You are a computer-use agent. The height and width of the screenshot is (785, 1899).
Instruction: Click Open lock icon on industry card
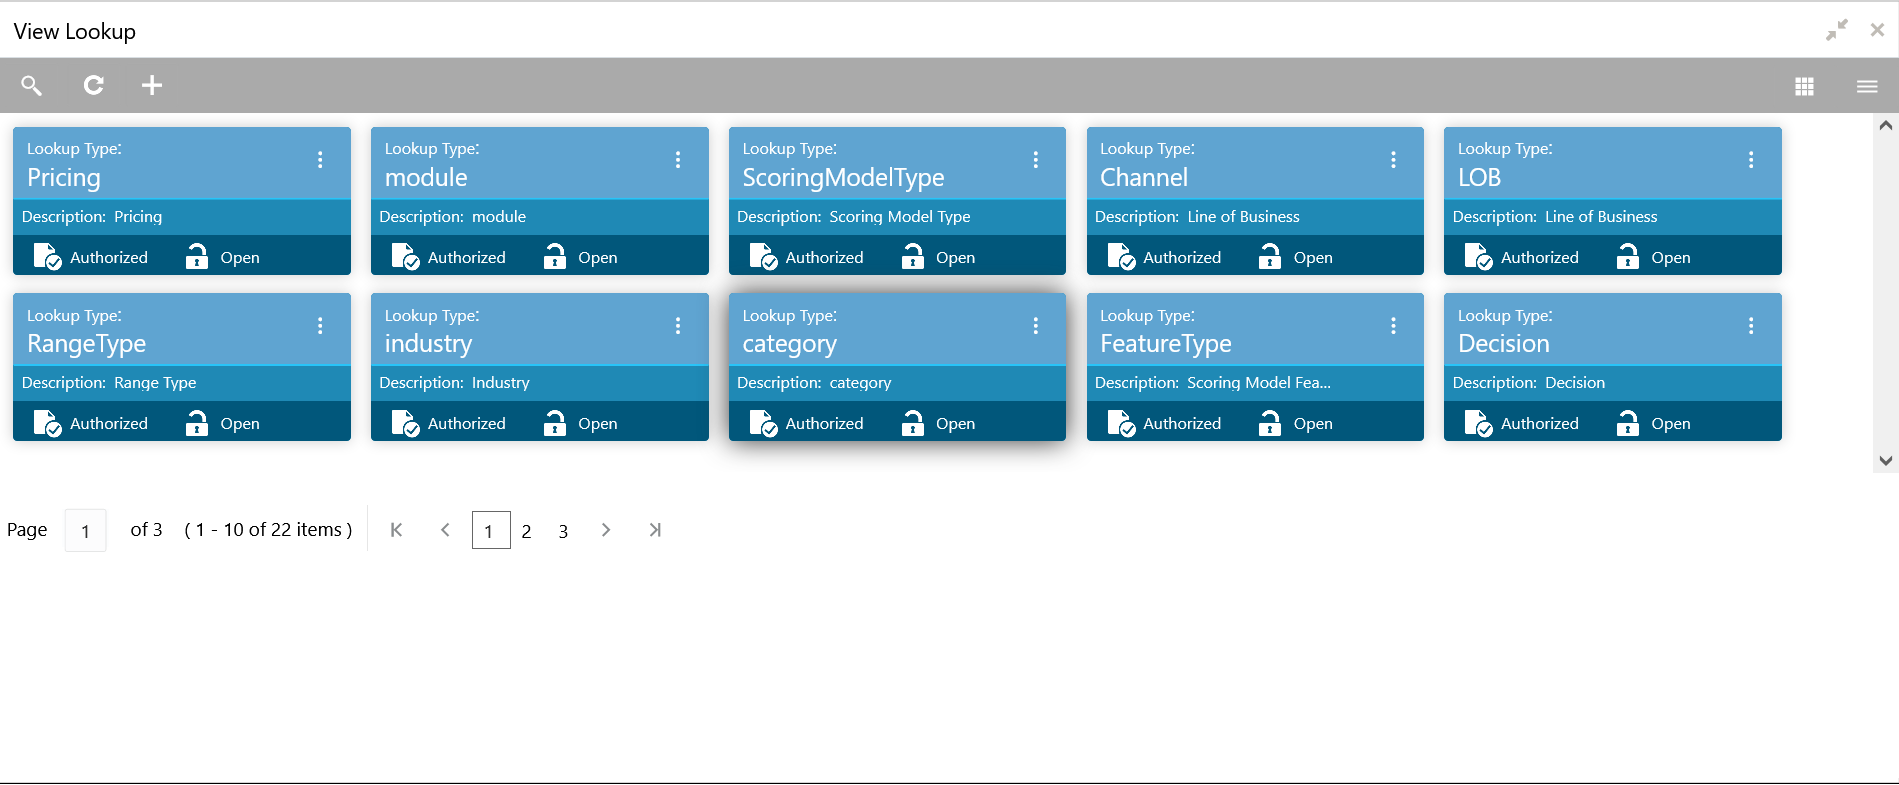pos(555,424)
